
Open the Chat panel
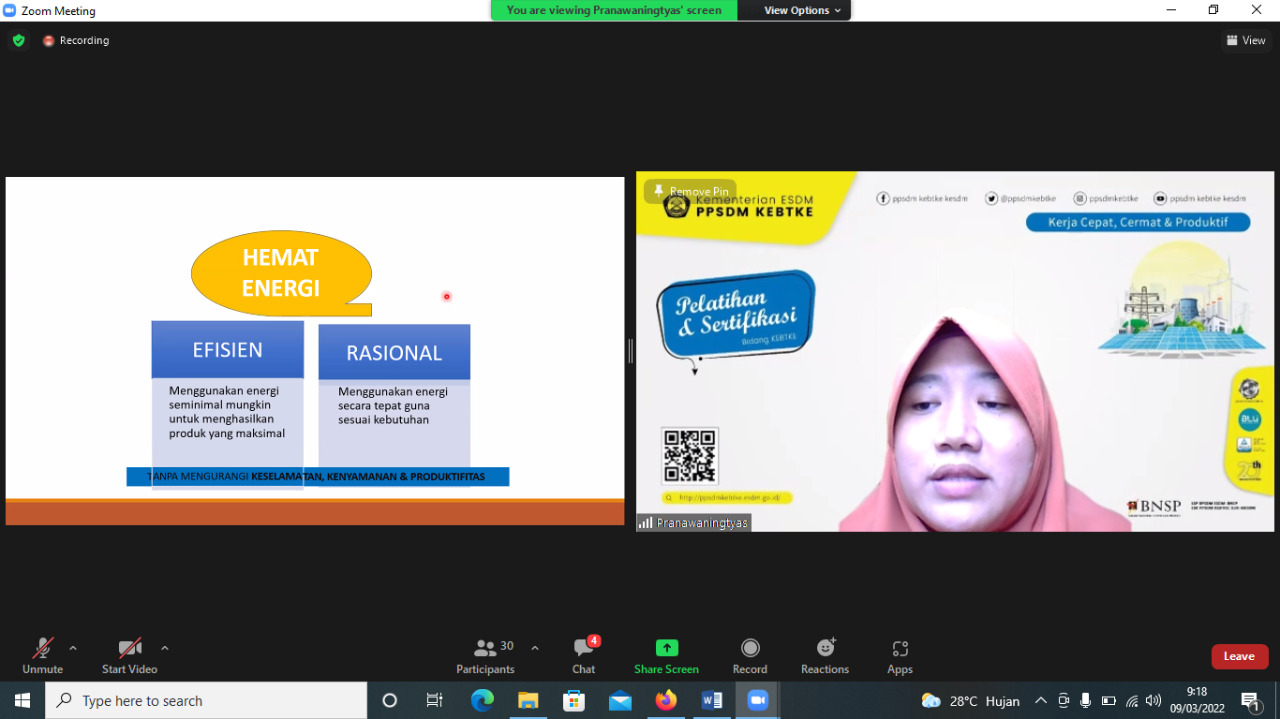click(x=584, y=655)
